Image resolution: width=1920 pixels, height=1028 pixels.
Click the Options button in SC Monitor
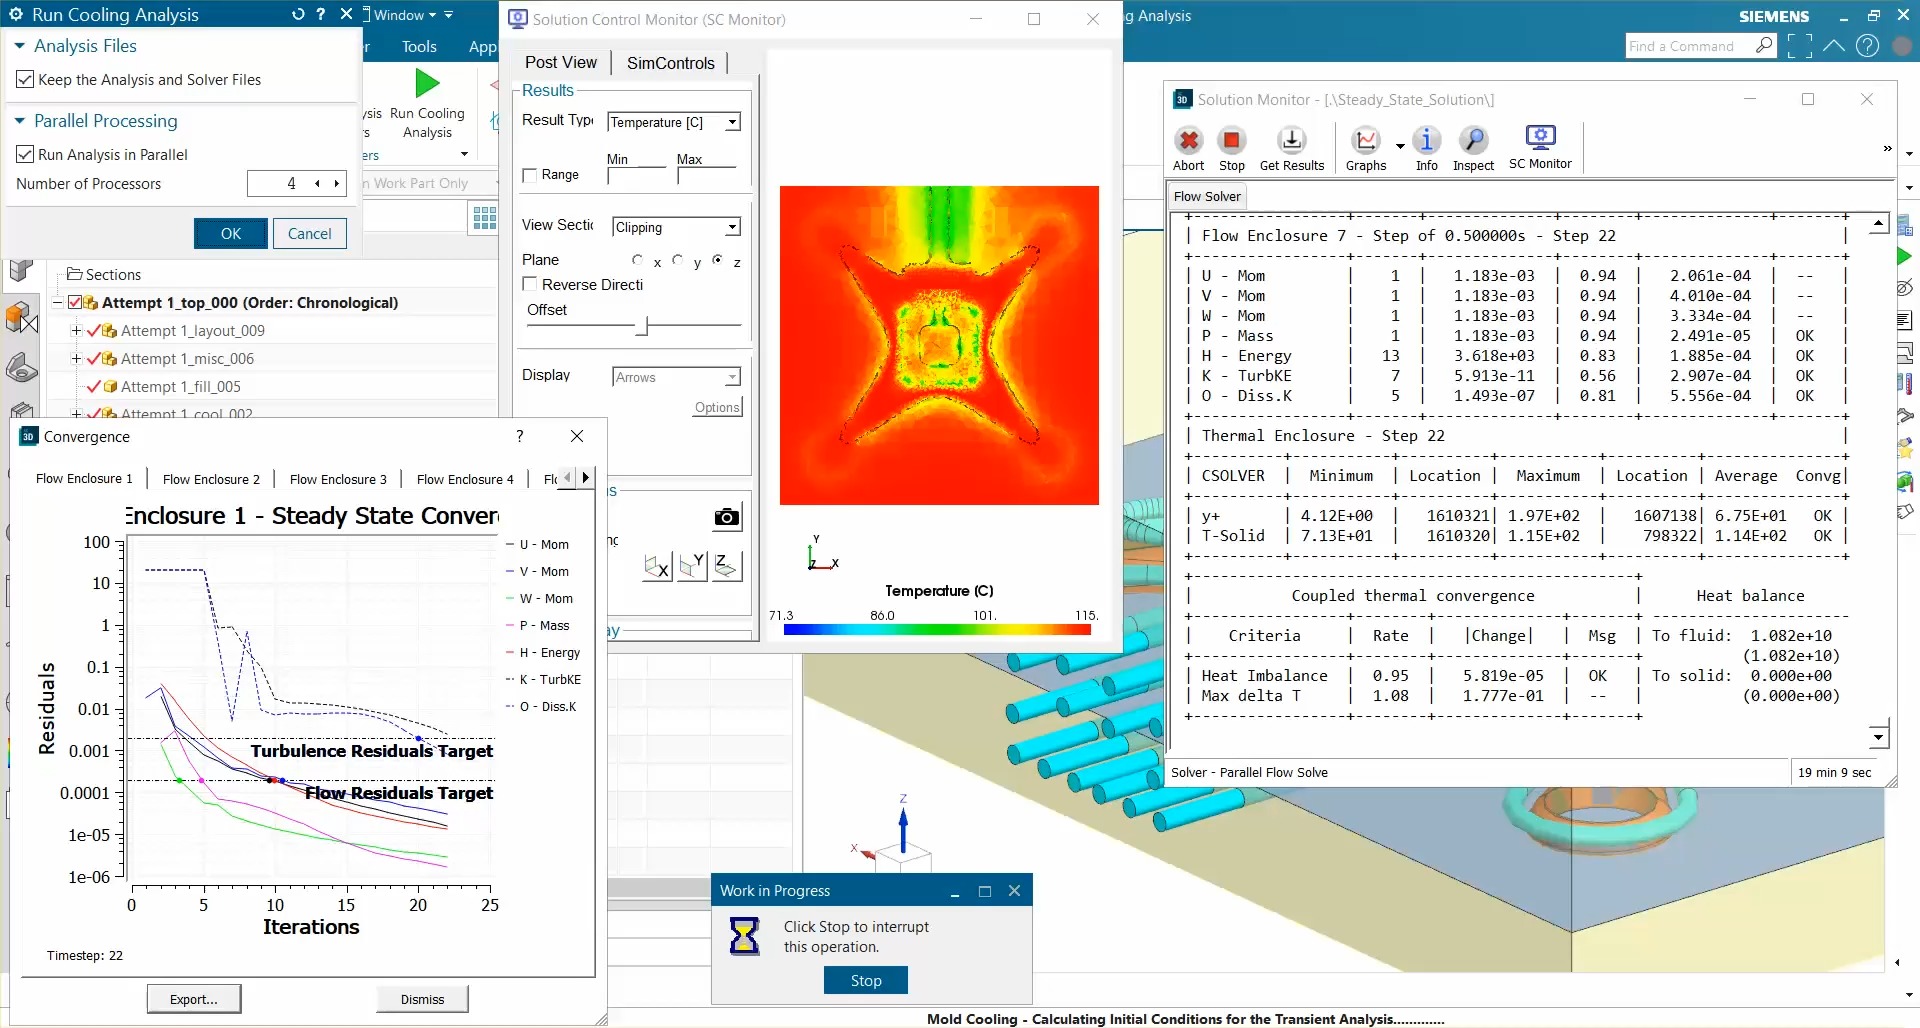point(717,407)
